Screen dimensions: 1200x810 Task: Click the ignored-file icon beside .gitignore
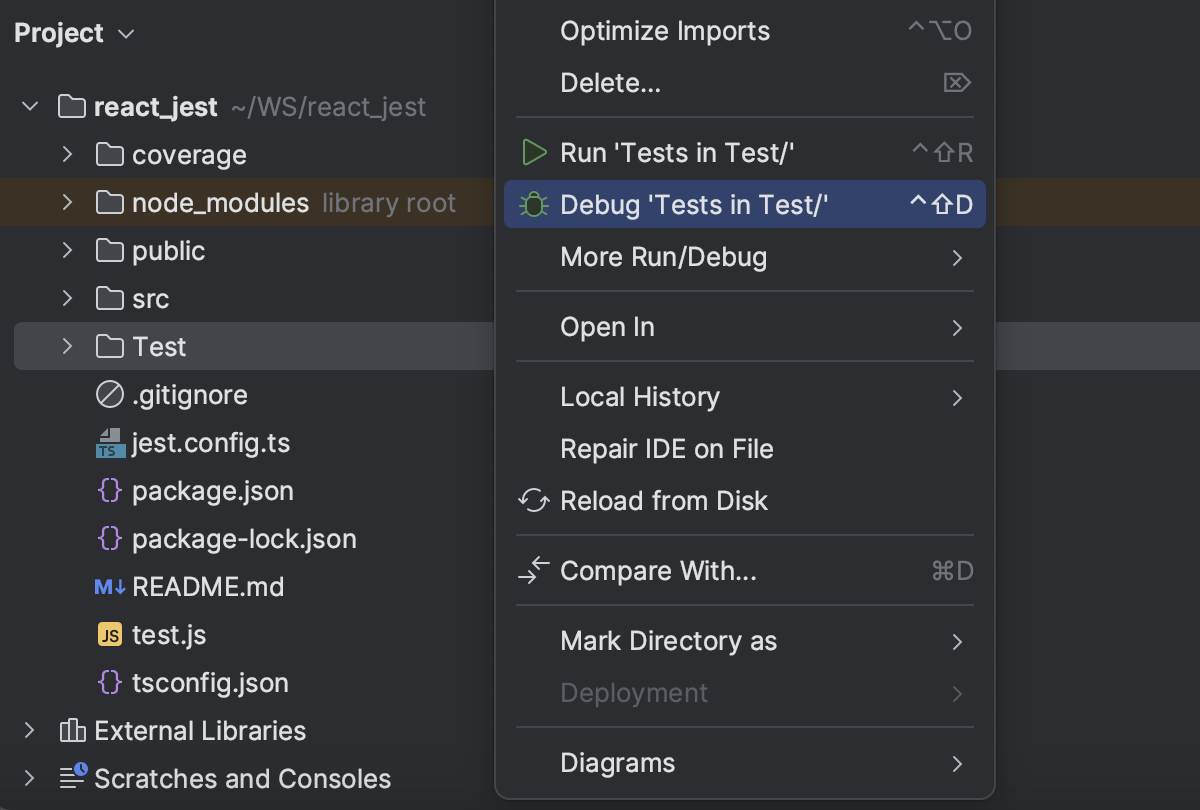tap(112, 395)
